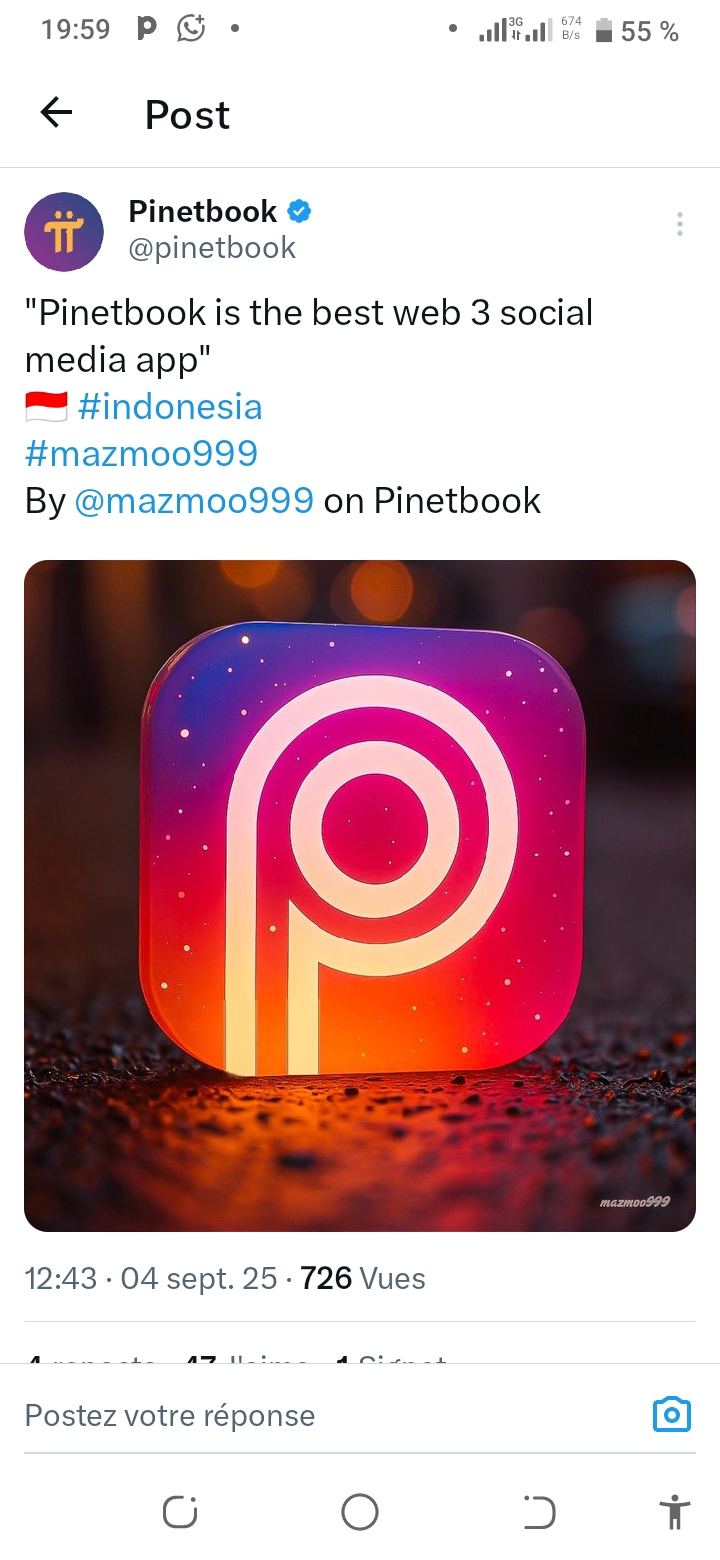Tap the 726 Vues count
Screen dimensions: 720x1560
(363, 1278)
